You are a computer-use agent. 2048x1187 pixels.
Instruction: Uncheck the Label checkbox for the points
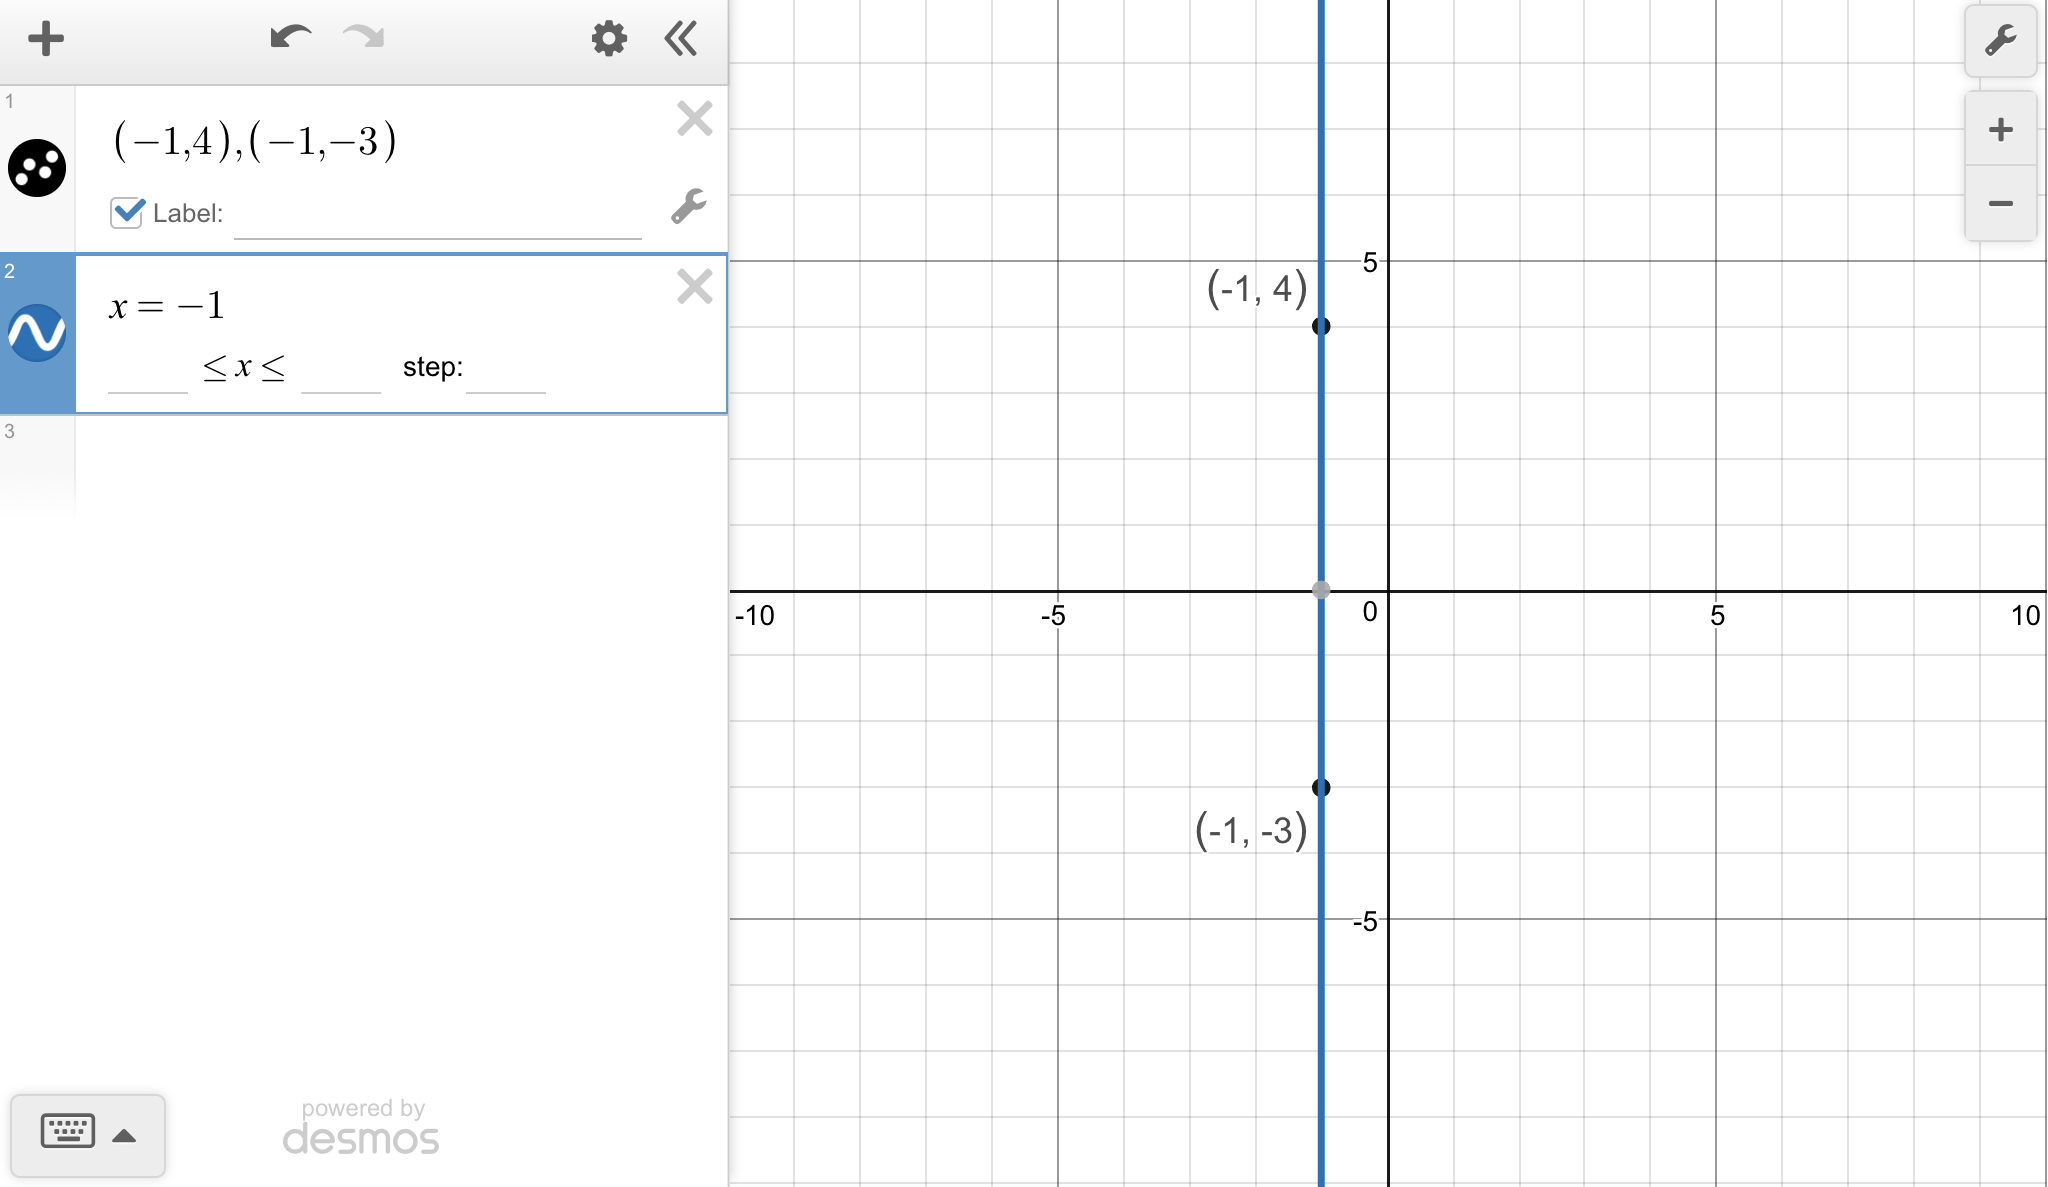[x=127, y=212]
